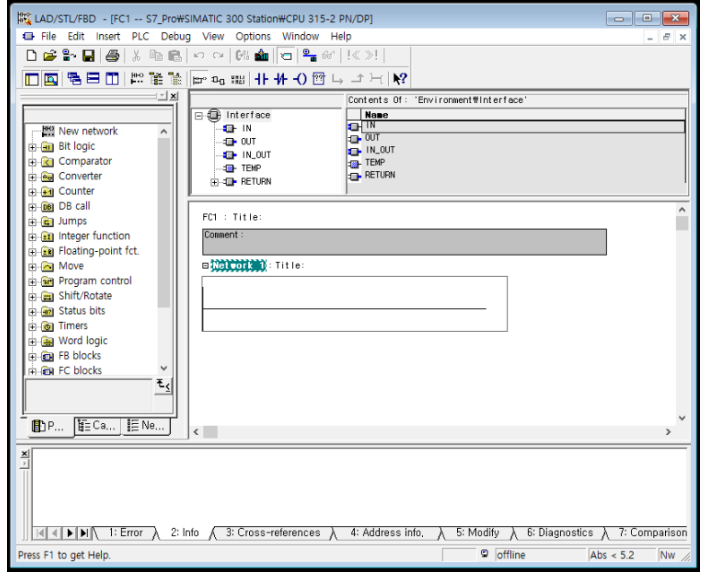718x579 pixels.
Task: Toggle the LAD view button
Action: [x=199, y=79]
